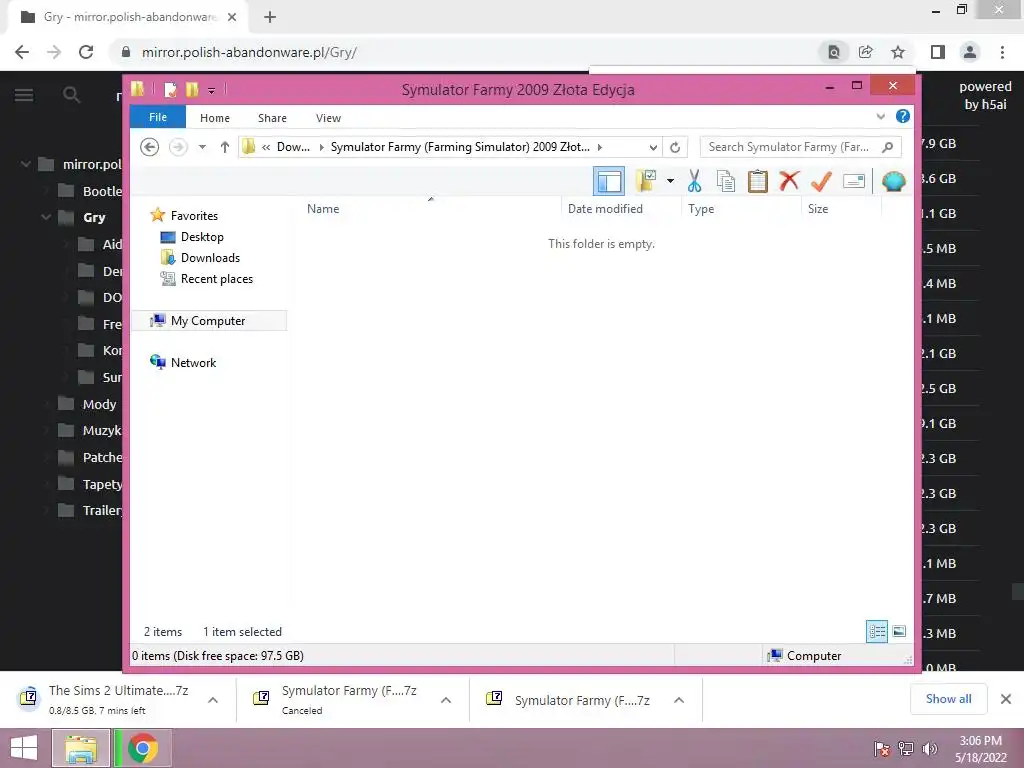Open Quick Access Toolbar customize dropdown
Screen dimensions: 1024x768
pos(212,90)
